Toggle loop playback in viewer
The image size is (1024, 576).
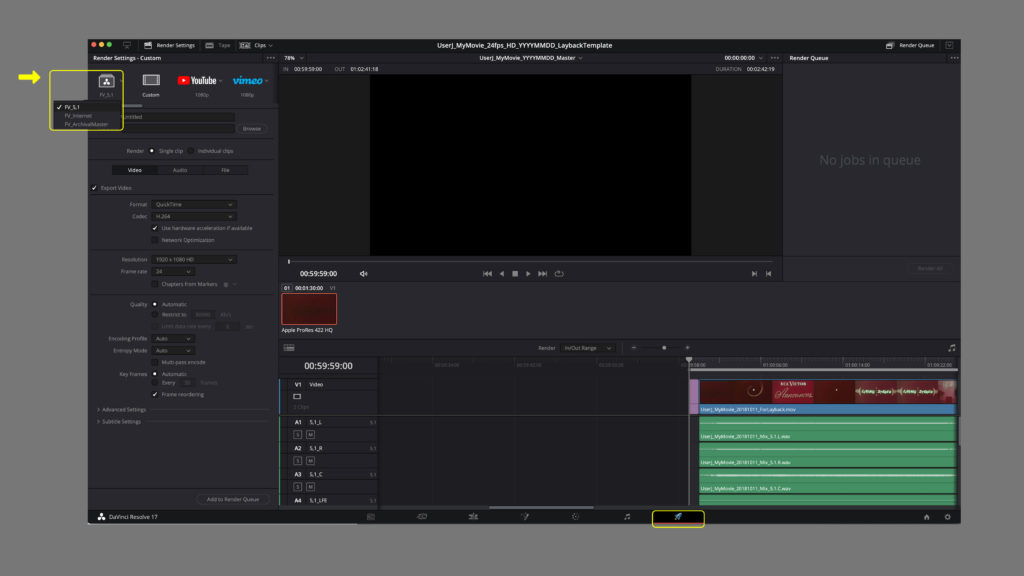pos(559,274)
